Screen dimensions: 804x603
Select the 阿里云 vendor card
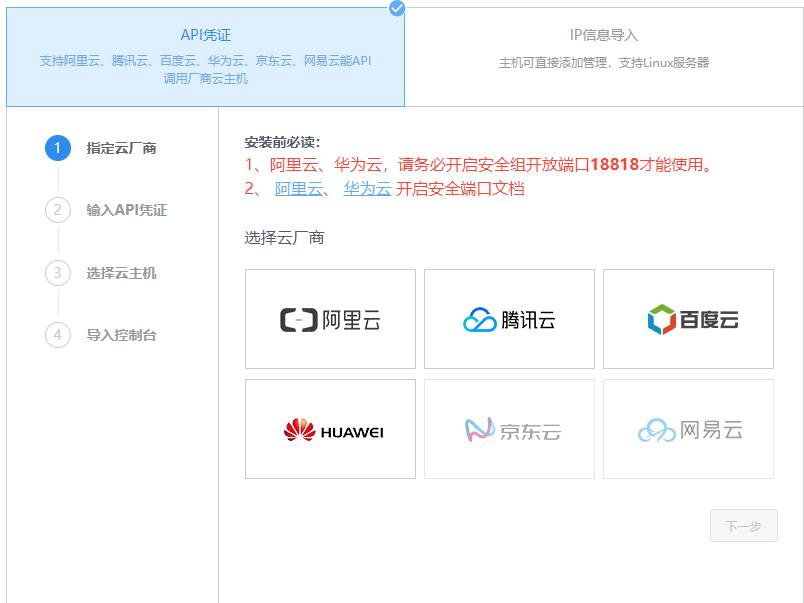coord(330,319)
